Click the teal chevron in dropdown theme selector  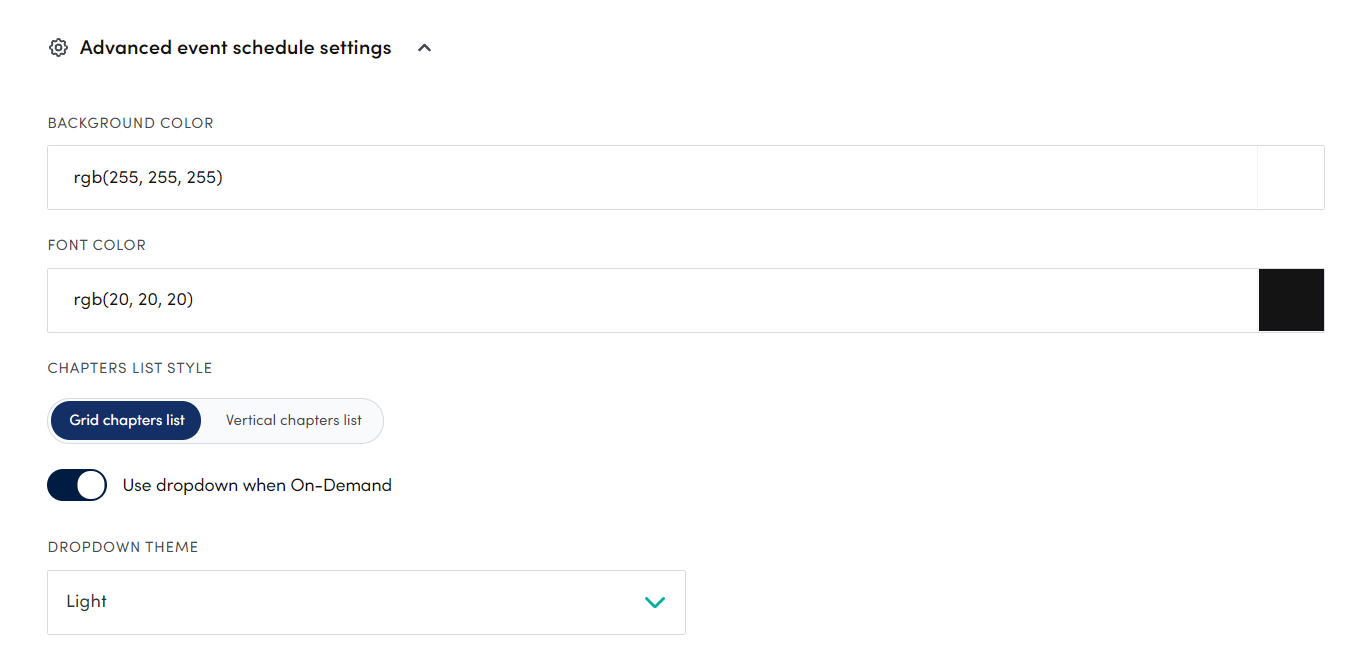tap(655, 602)
